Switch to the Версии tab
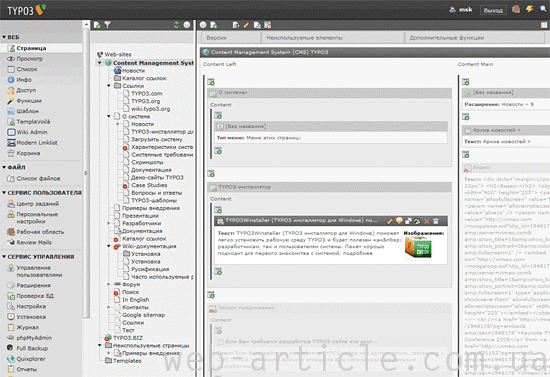Screen dimensions: 550x377 [x=231, y=38]
